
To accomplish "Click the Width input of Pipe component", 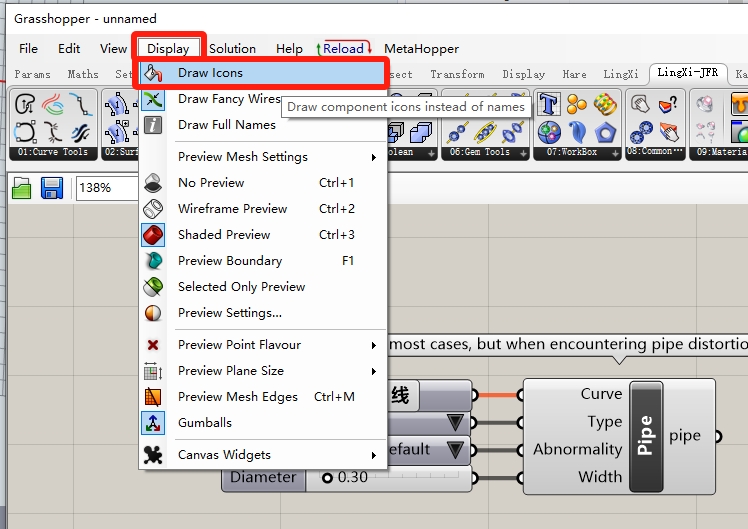I will (x=600, y=477).
